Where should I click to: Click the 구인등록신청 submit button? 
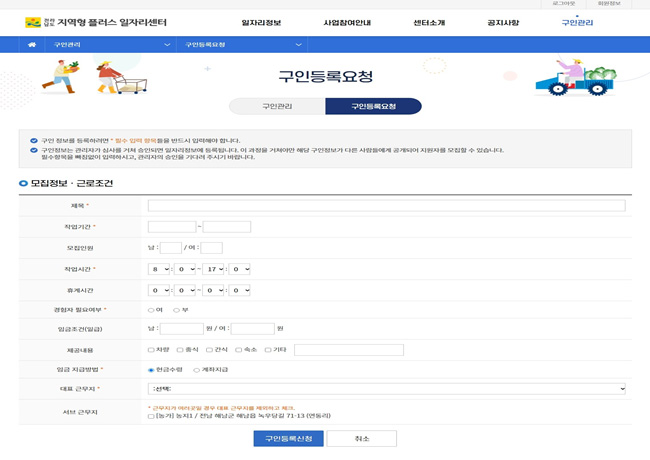[x=289, y=438]
